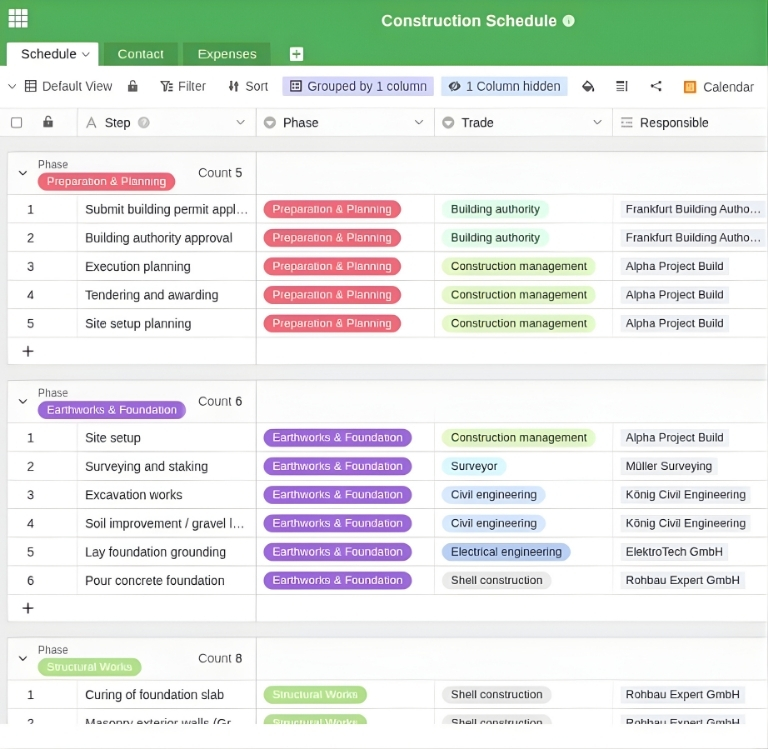Open the paint bucket row color tool
The width and height of the screenshot is (768, 749).
[x=588, y=87]
